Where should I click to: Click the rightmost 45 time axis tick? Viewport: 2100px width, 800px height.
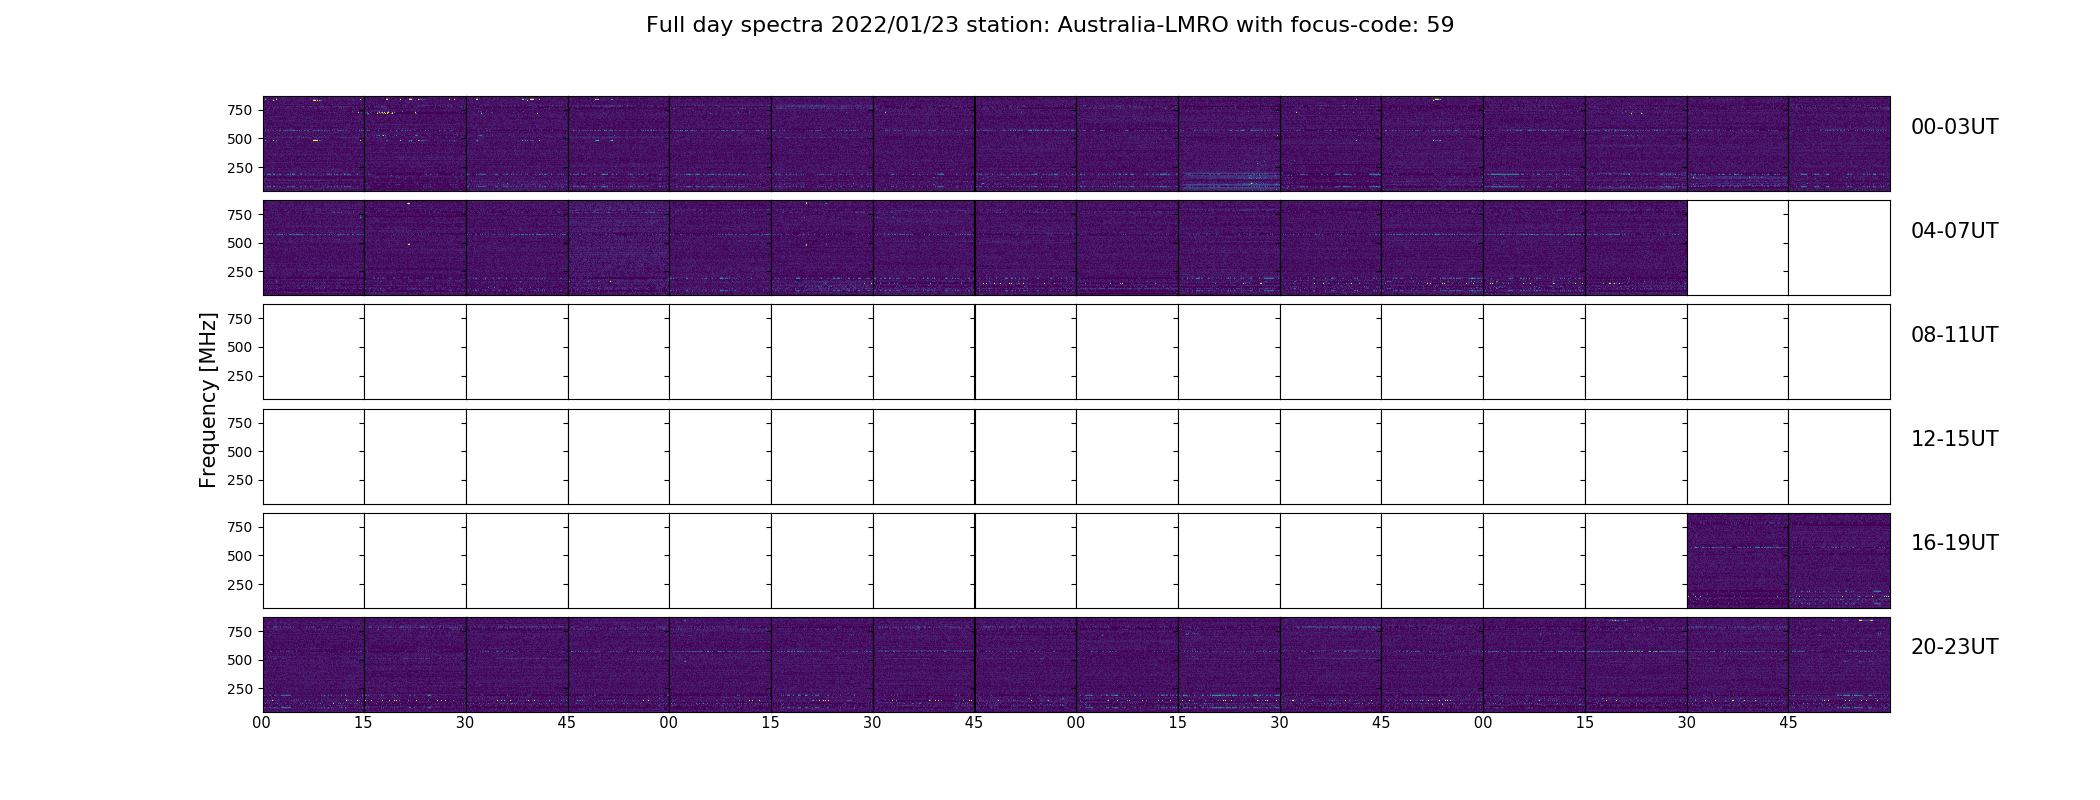1788,723
